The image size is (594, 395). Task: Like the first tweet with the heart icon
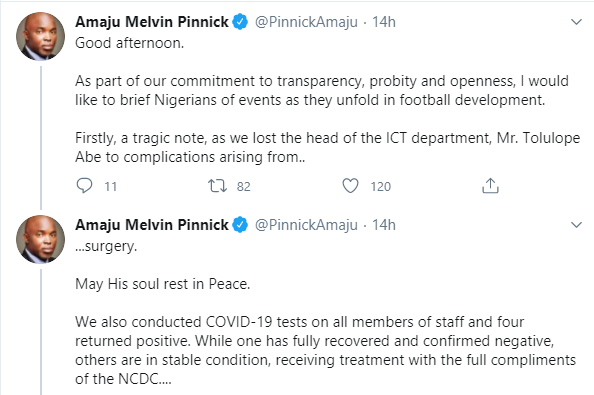click(x=350, y=186)
